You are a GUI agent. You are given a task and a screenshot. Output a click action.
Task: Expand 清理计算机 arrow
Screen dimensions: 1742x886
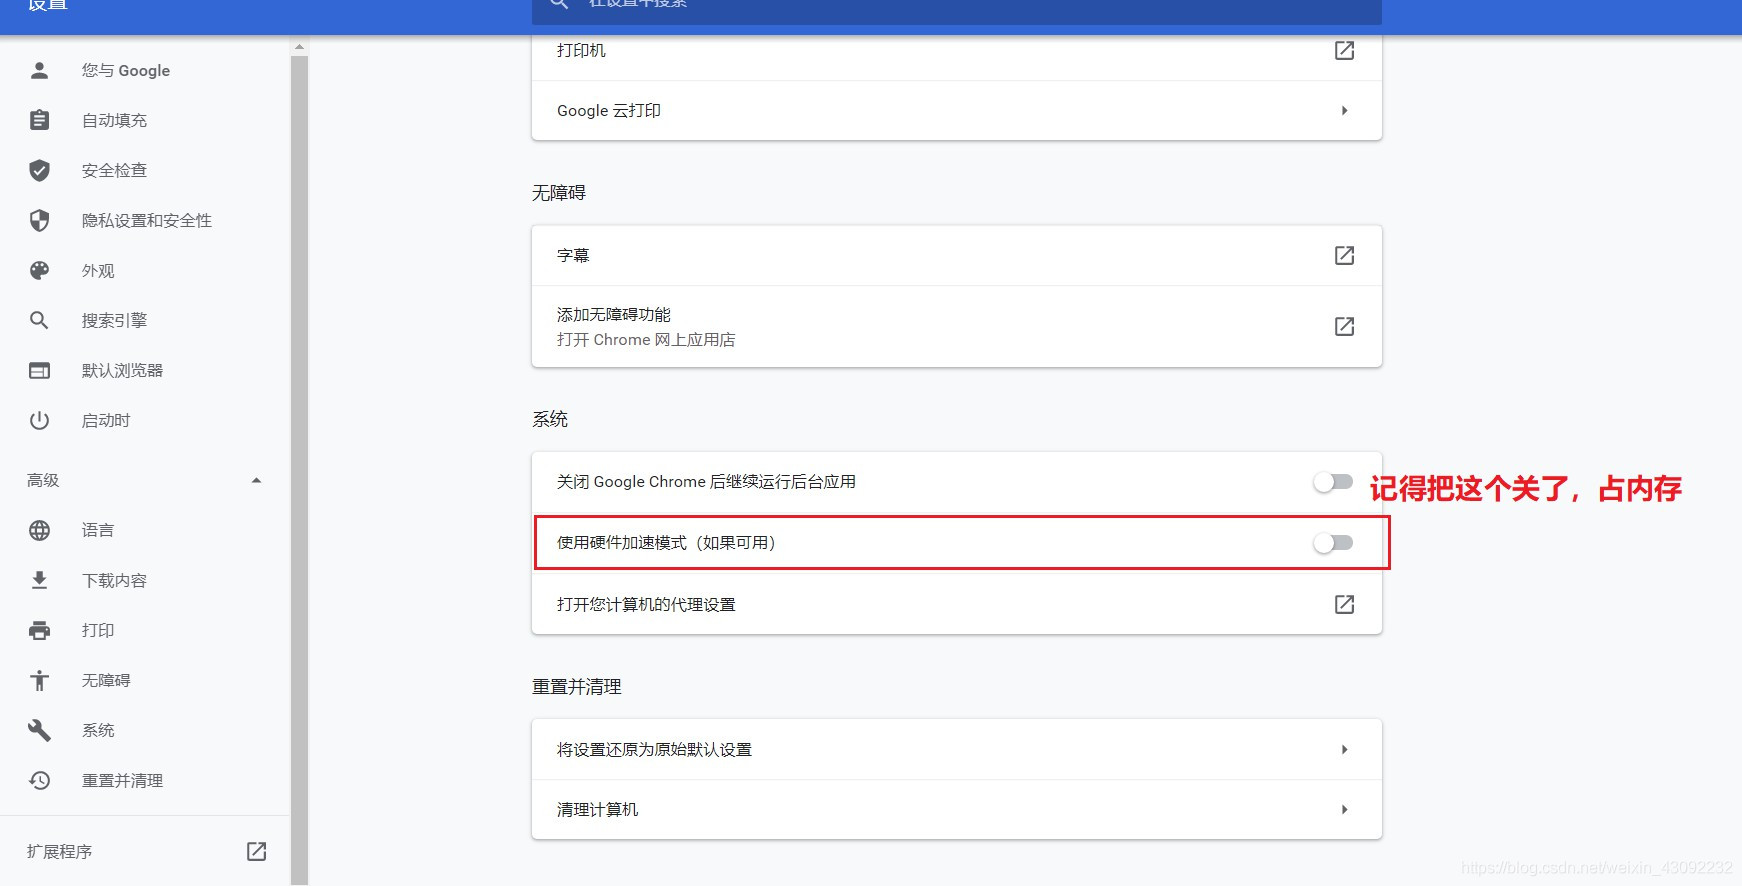[1344, 809]
